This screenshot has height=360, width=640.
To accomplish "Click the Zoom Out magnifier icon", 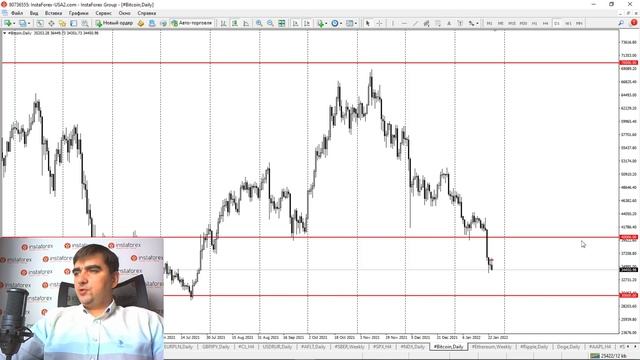I will [x=270, y=23].
